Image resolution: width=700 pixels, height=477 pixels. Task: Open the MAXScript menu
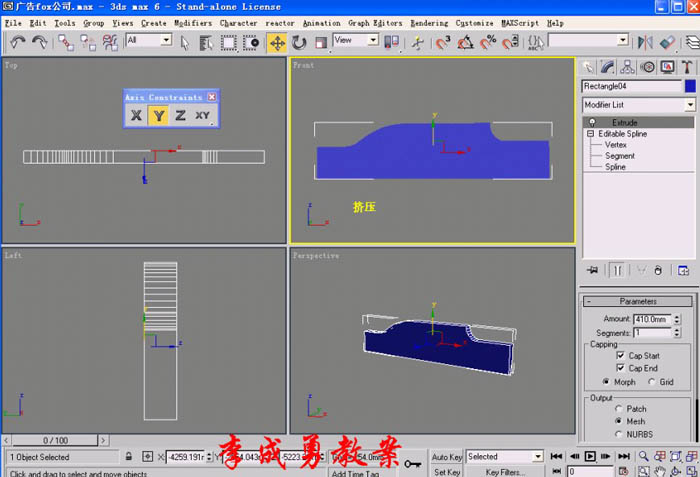point(520,23)
